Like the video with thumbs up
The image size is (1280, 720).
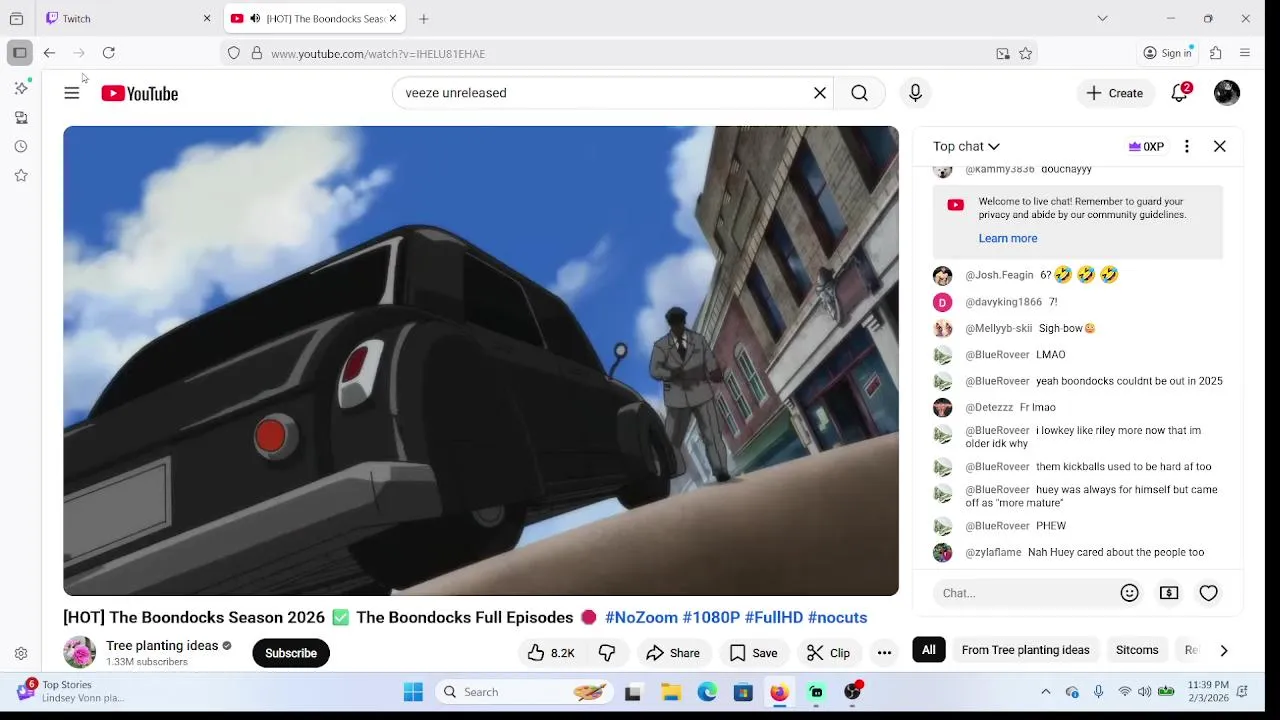click(551, 653)
